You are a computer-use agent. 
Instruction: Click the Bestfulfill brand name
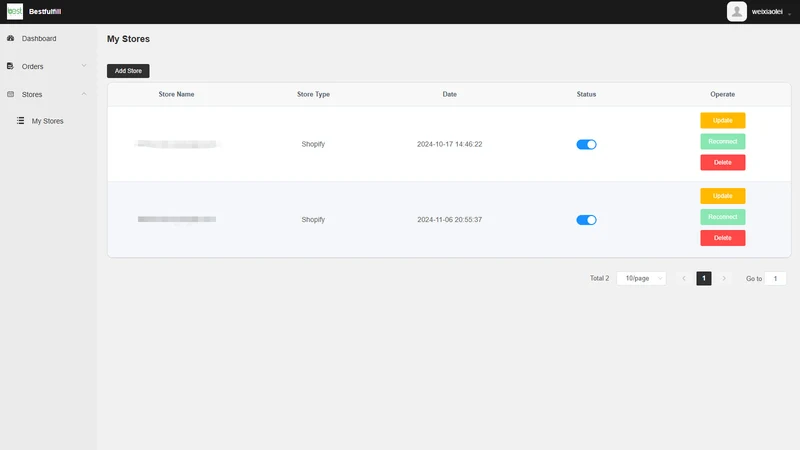45,11
